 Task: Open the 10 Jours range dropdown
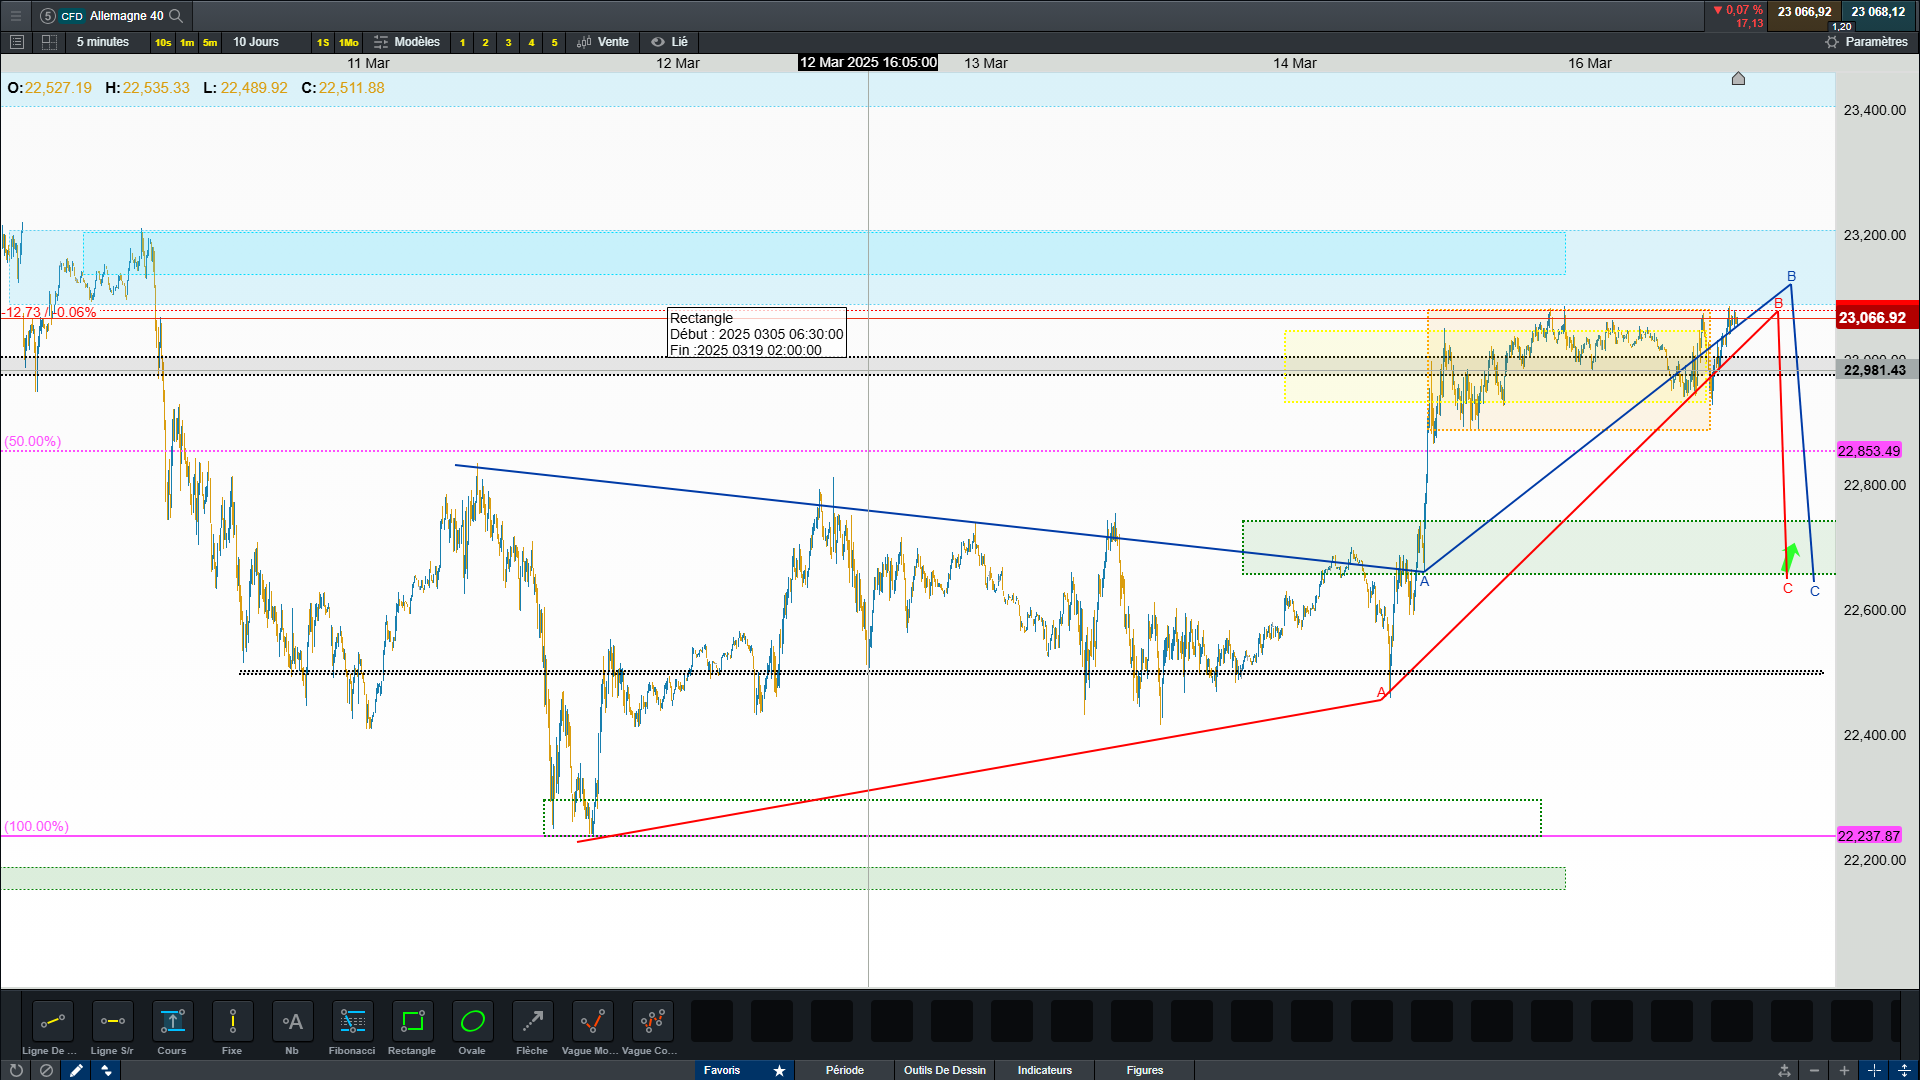coord(256,42)
